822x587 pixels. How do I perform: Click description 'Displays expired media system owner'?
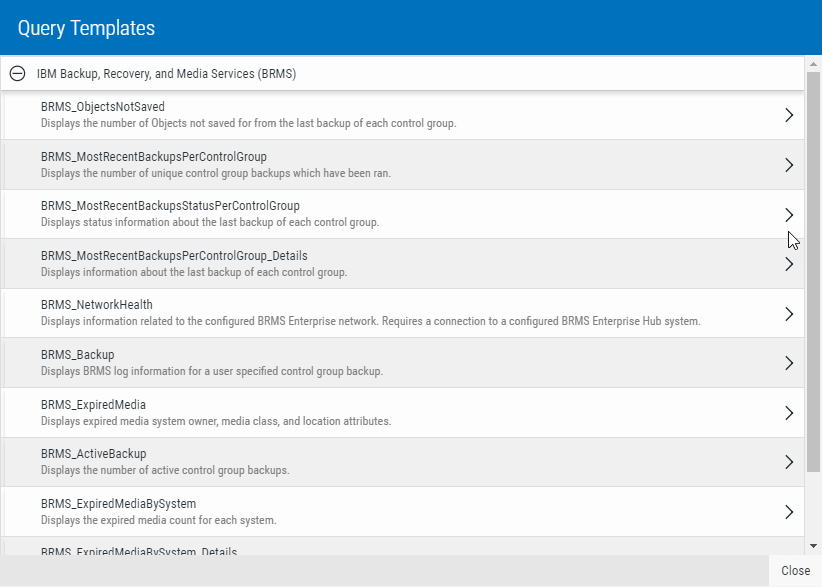[x=216, y=421]
